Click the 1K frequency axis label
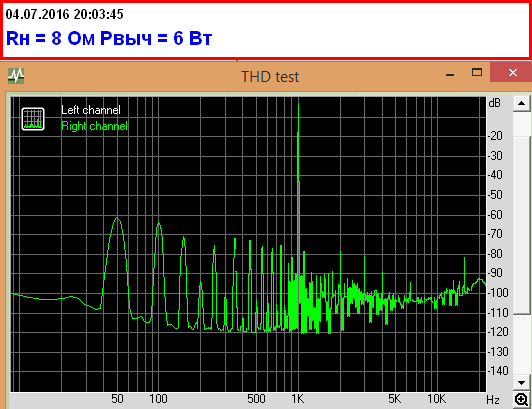Viewport: 532px width, 409px height. pos(298,399)
